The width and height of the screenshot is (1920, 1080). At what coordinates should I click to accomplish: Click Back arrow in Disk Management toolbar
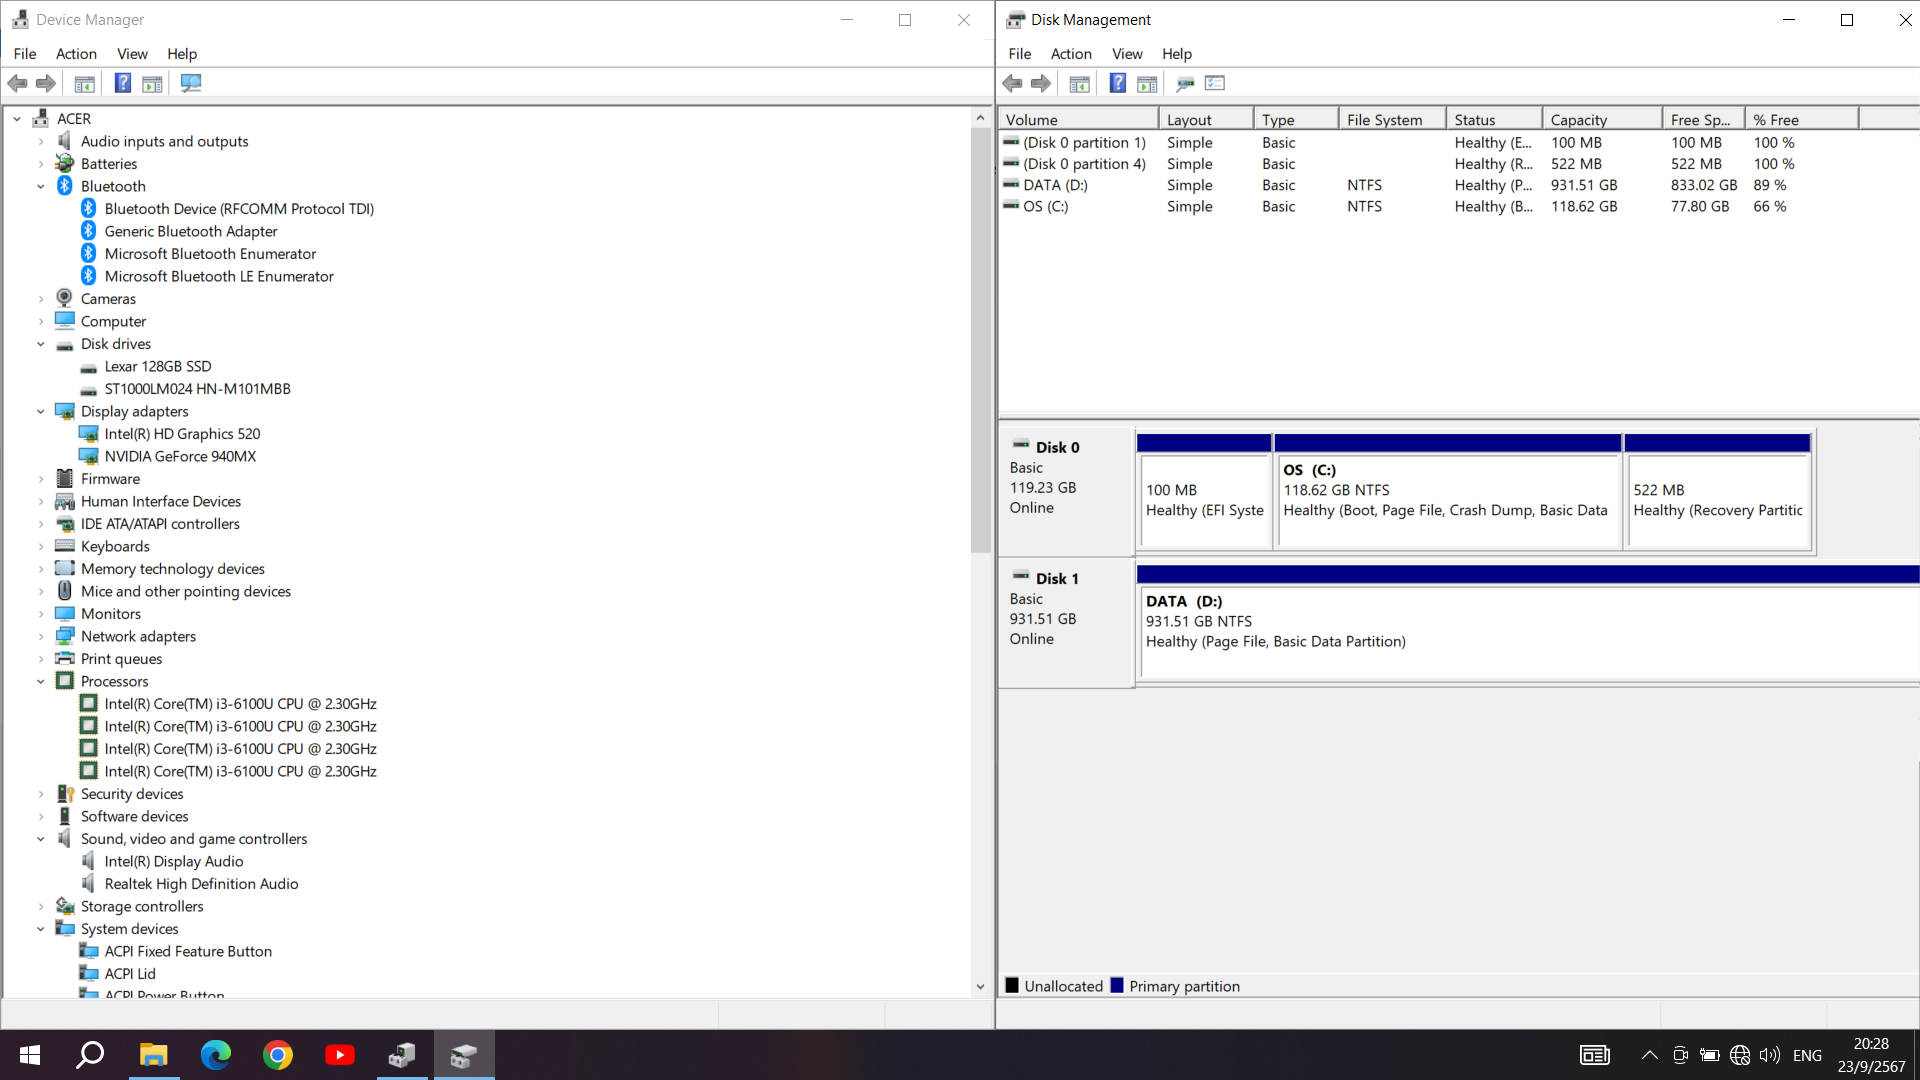pyautogui.click(x=1012, y=83)
